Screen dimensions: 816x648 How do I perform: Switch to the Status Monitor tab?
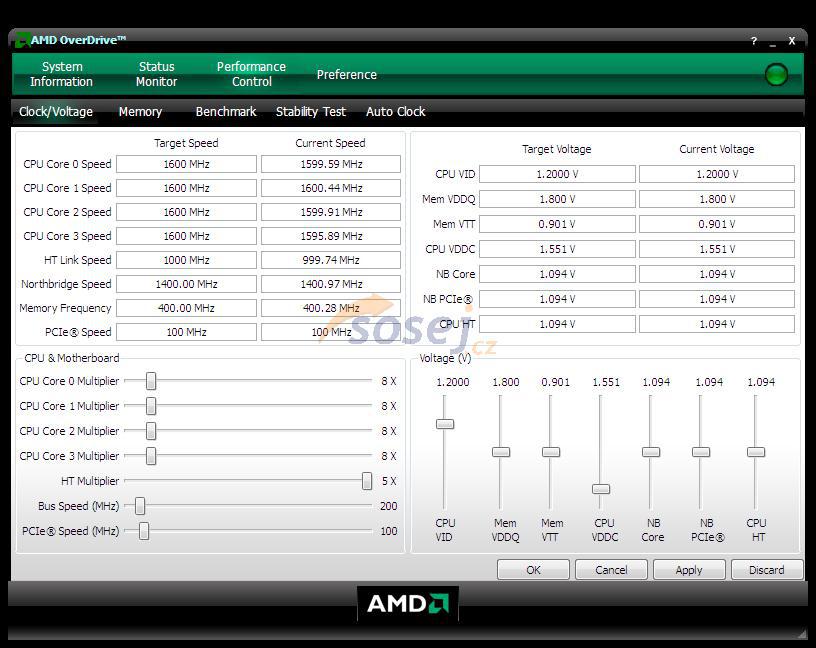point(156,74)
